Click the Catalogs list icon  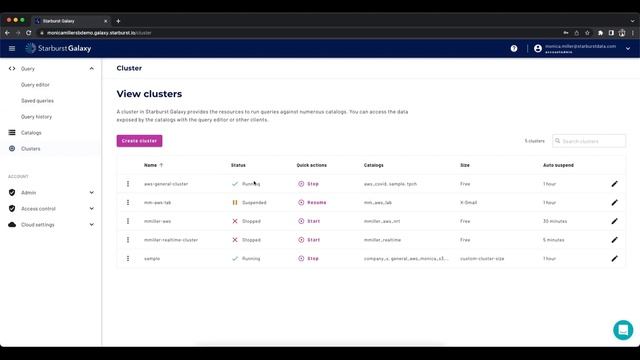pos(12,133)
